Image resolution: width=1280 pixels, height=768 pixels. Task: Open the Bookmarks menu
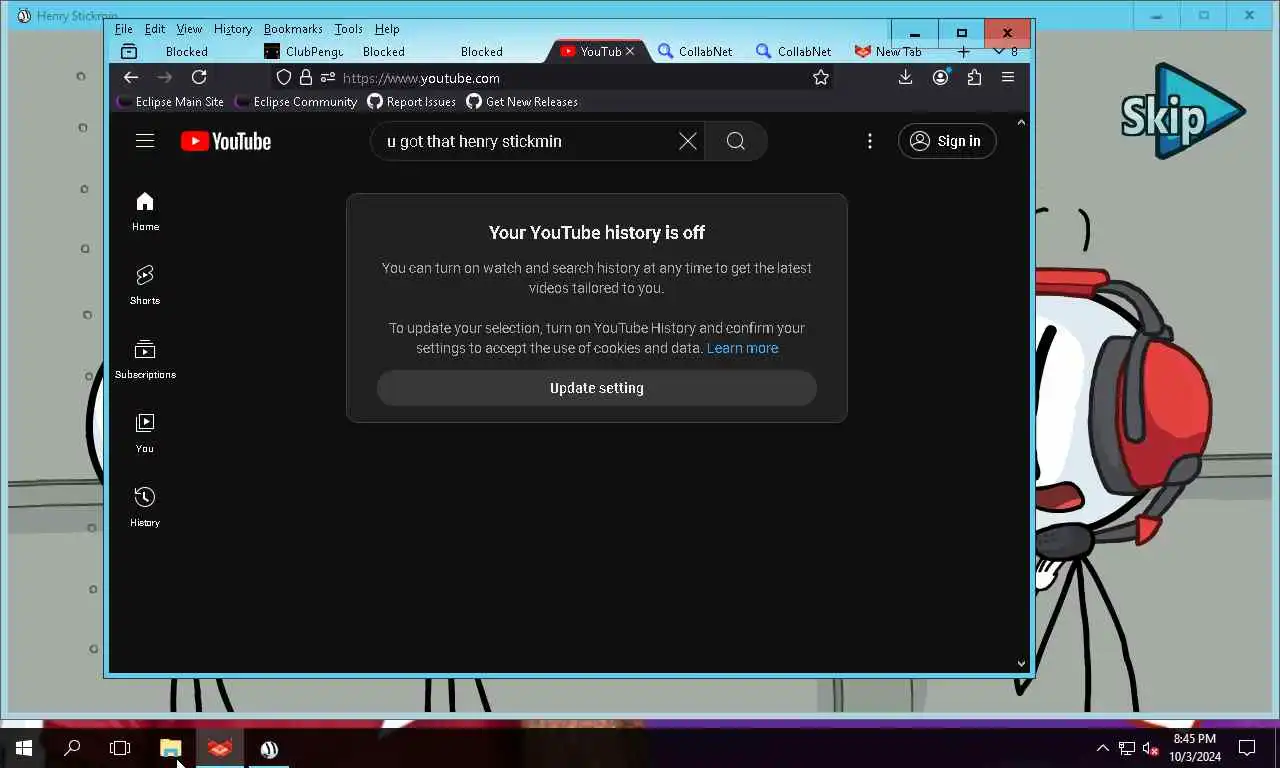coord(293,29)
